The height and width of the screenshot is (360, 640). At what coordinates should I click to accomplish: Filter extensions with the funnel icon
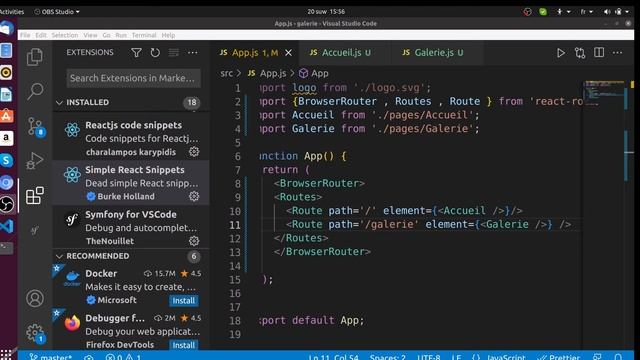[x=136, y=53]
